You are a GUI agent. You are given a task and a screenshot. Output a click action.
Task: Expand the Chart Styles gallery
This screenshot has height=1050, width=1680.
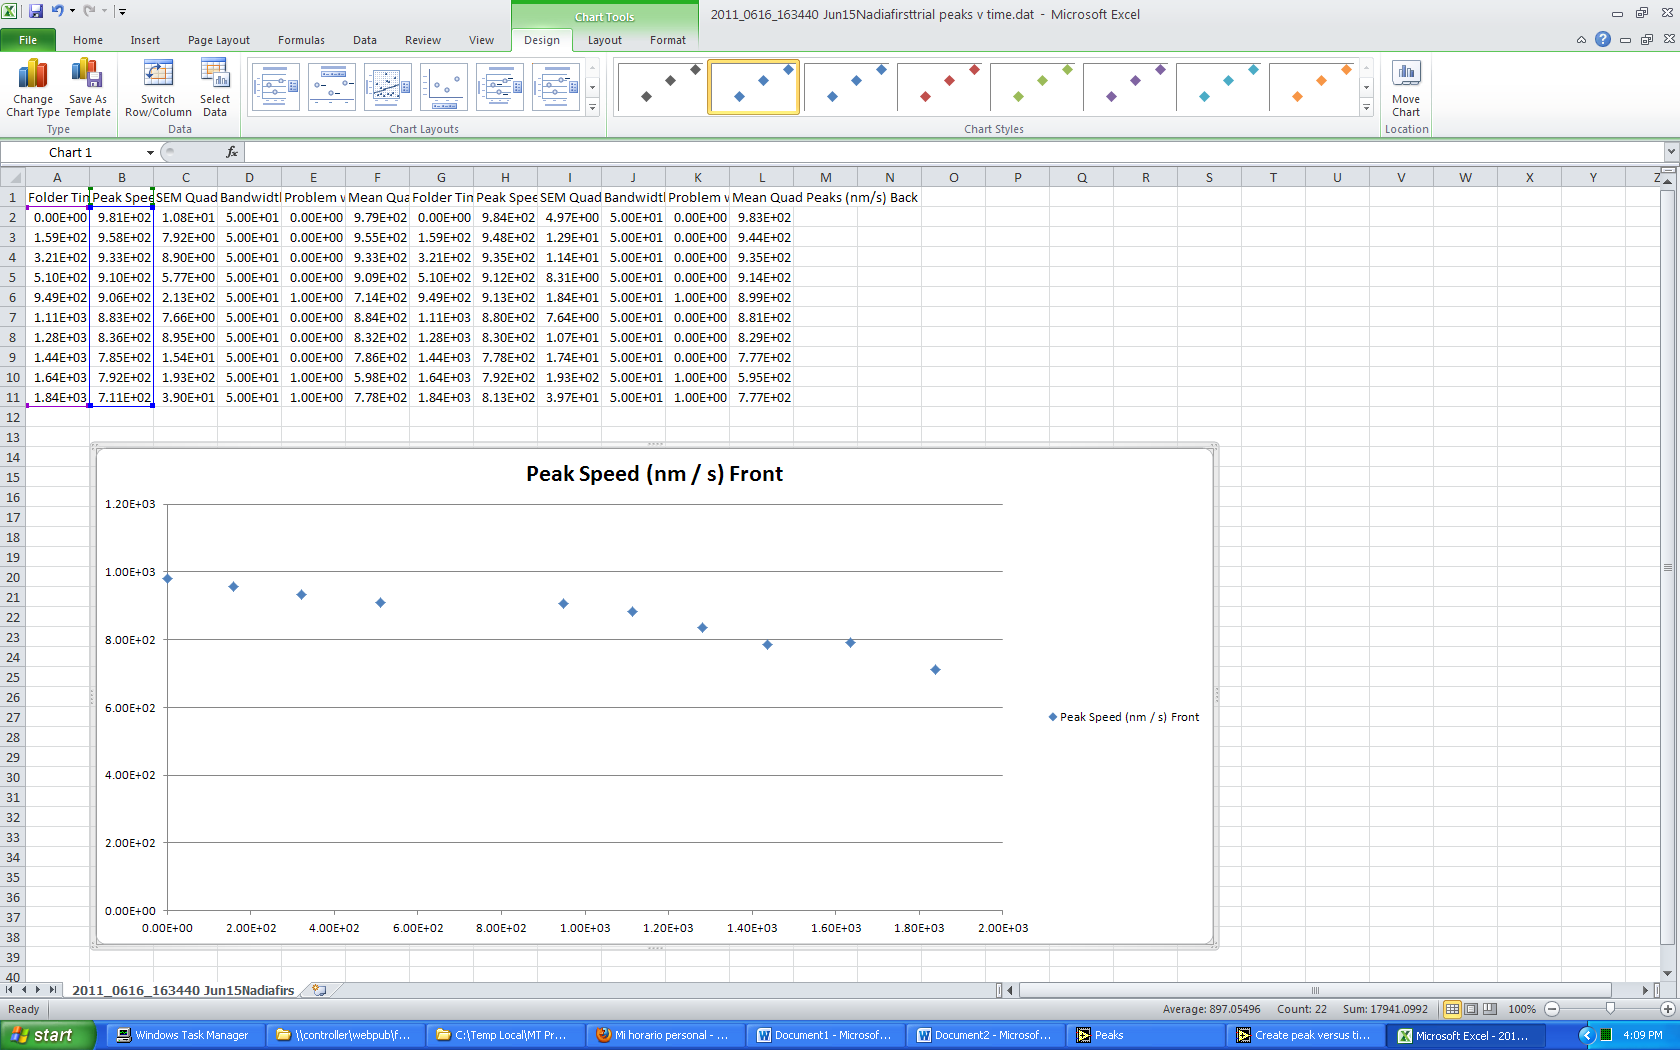point(1366,108)
